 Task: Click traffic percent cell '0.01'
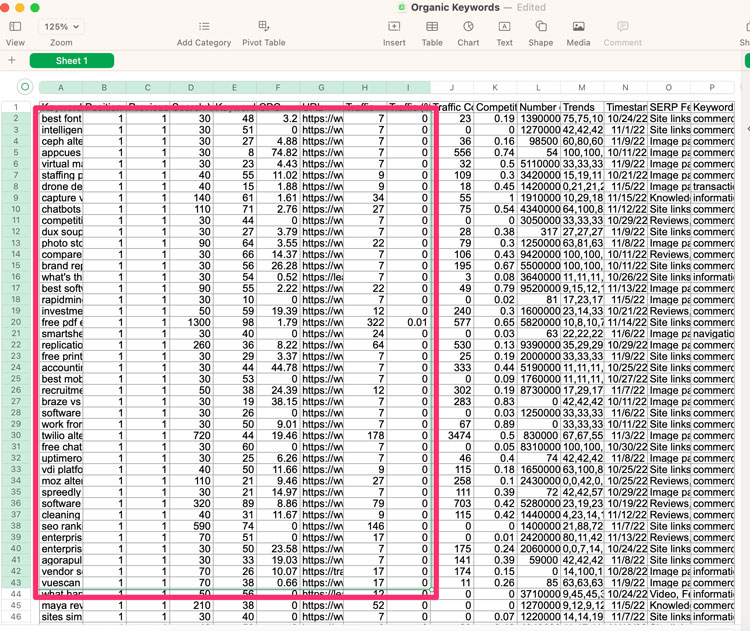[x=408, y=322]
